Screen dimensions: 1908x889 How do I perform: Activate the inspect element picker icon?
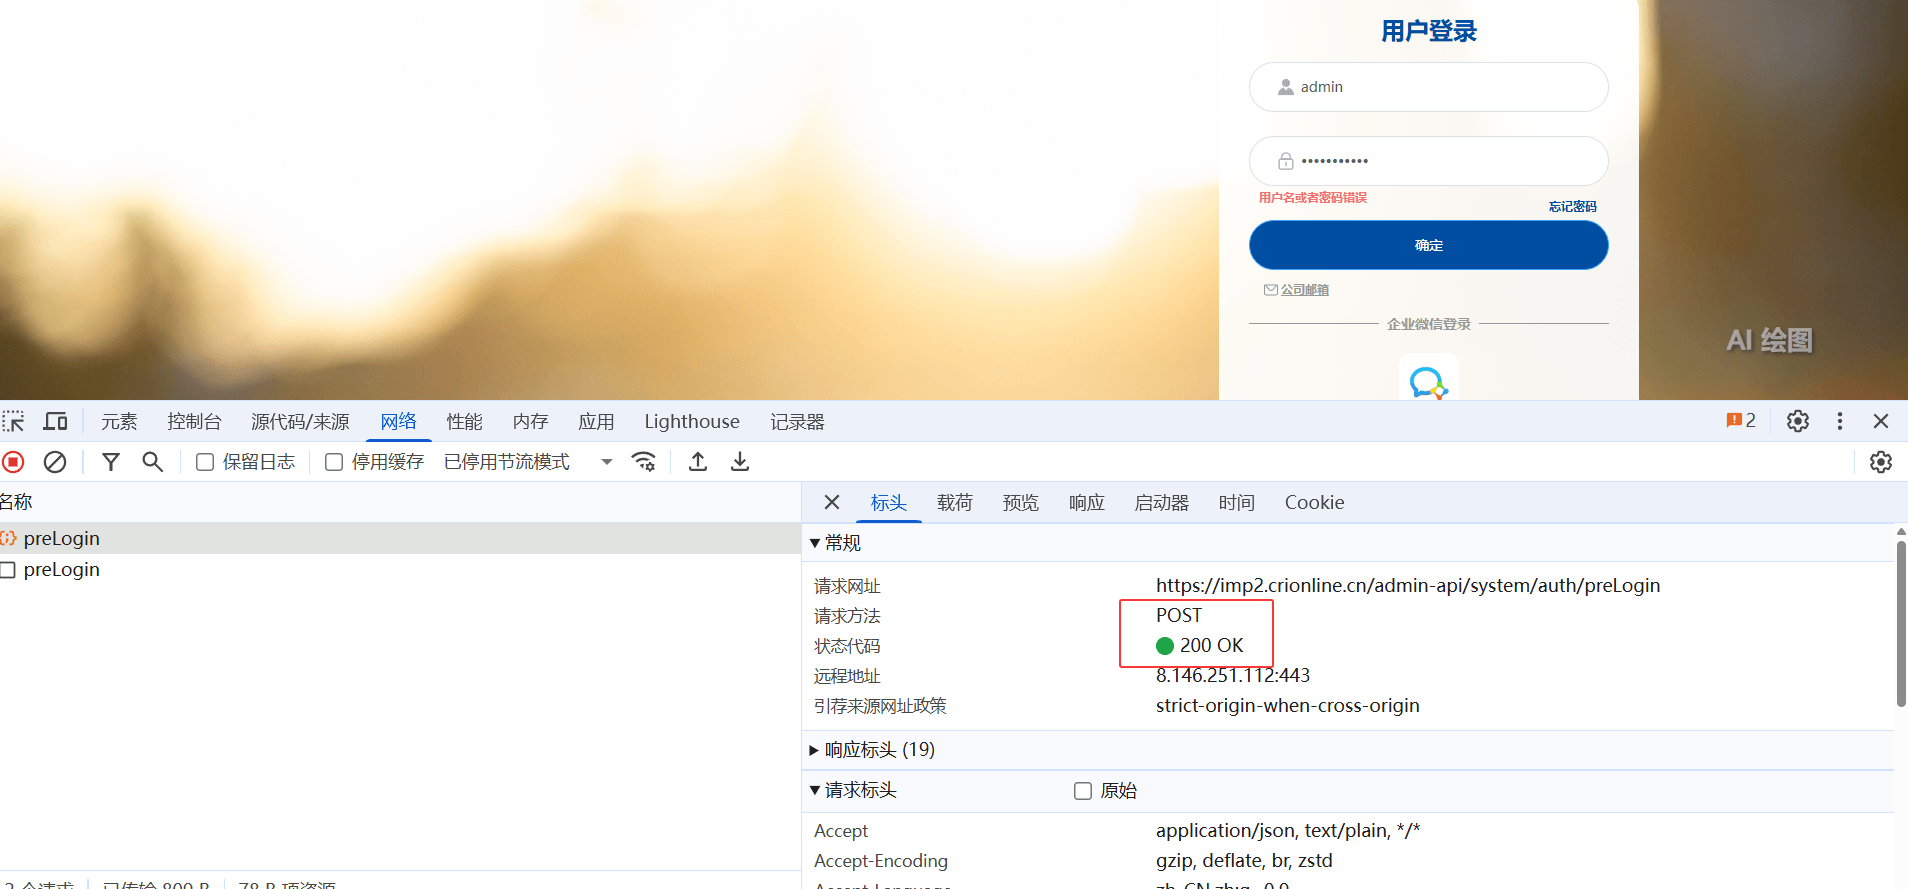click(x=13, y=421)
